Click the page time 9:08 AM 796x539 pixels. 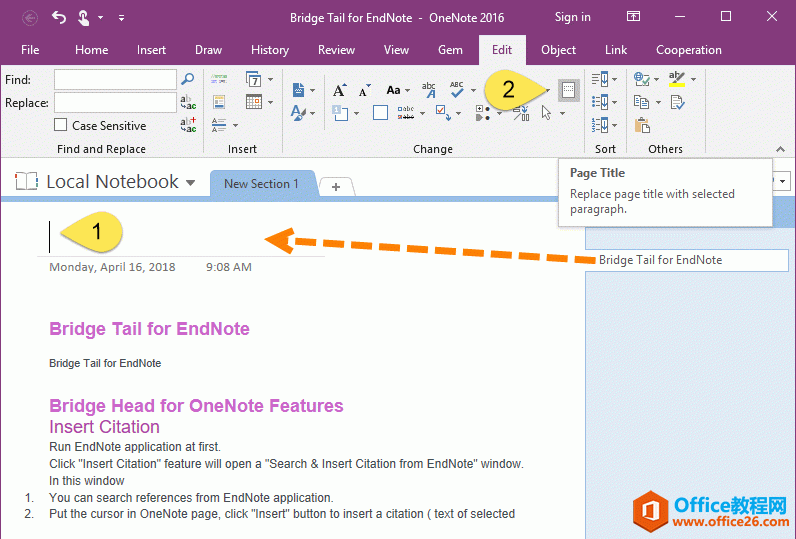click(x=228, y=267)
